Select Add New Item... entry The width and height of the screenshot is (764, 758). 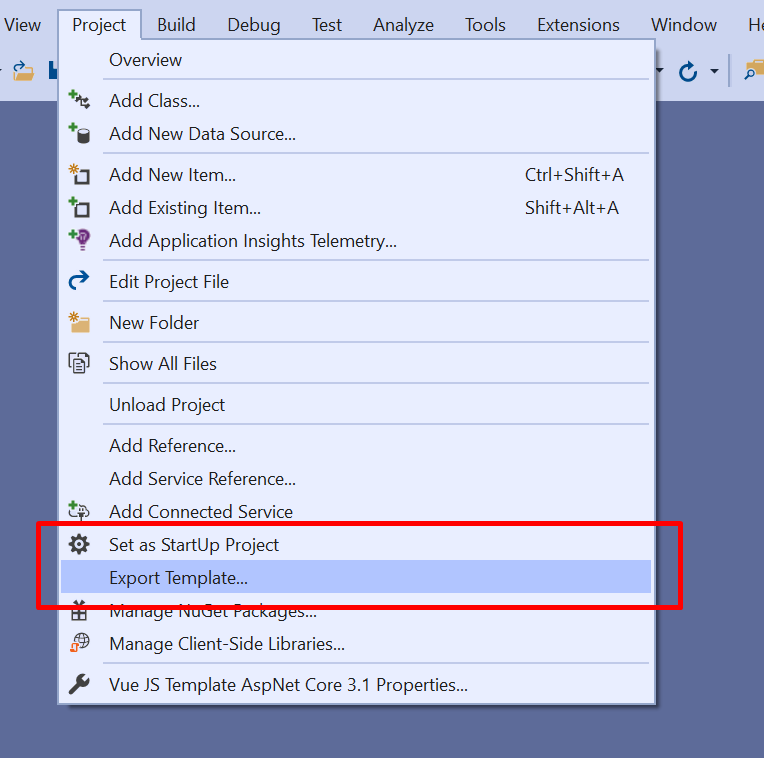[x=356, y=175]
